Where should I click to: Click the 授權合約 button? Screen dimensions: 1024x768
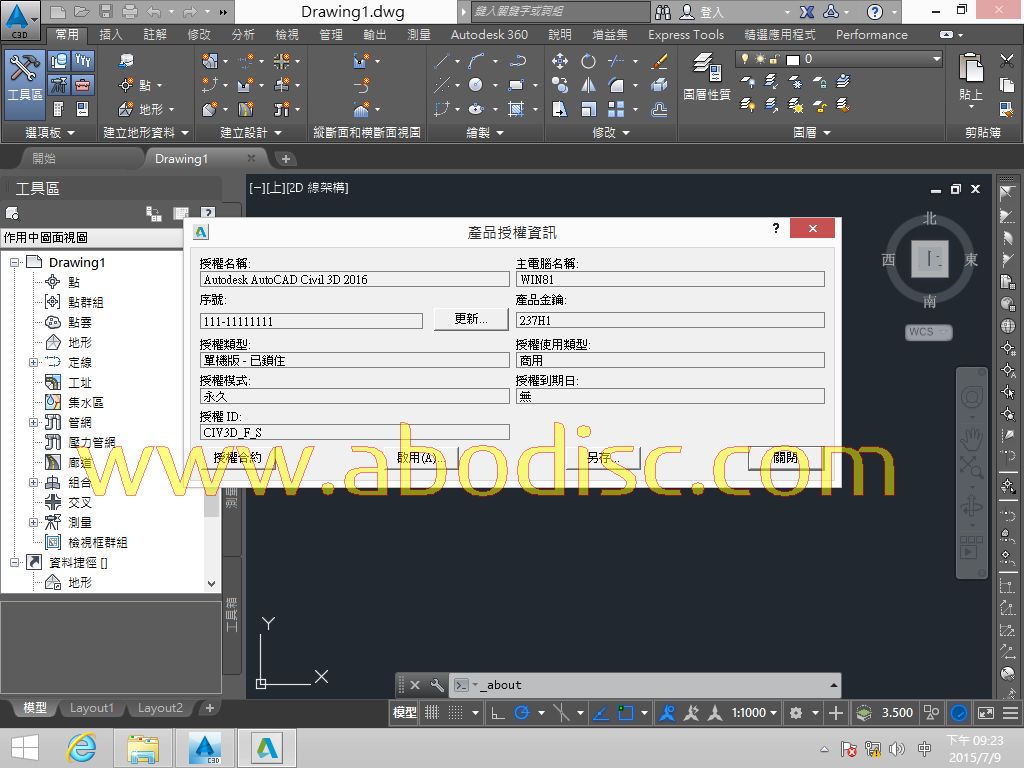(x=238, y=458)
